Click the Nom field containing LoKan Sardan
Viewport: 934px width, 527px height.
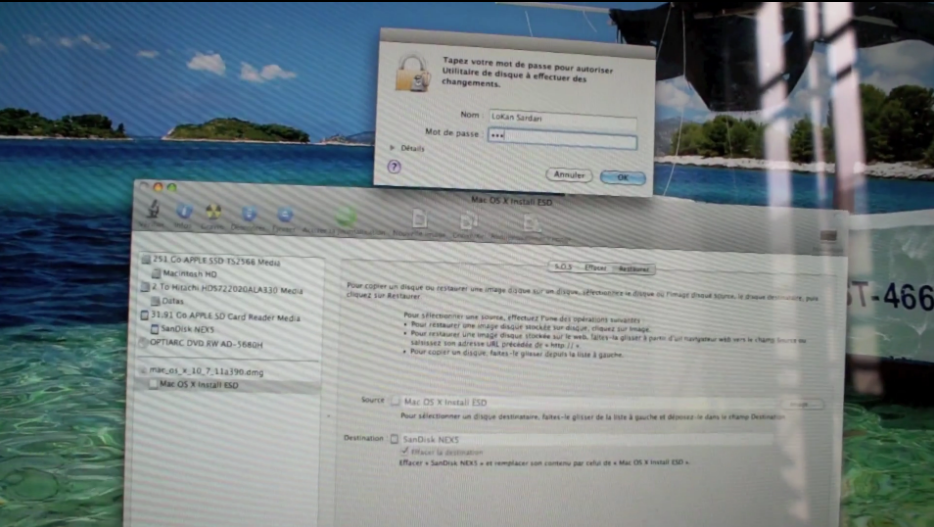tap(562, 118)
